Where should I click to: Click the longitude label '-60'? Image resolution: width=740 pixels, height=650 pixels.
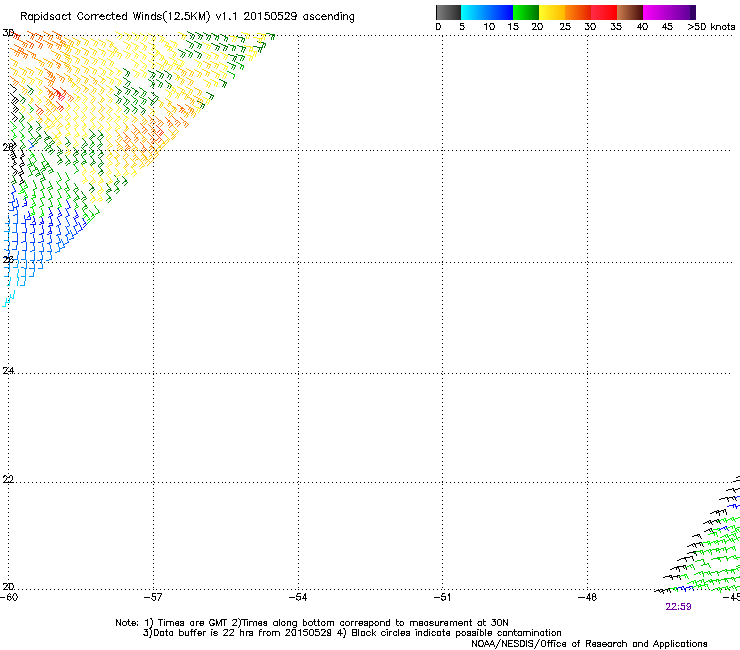9,597
